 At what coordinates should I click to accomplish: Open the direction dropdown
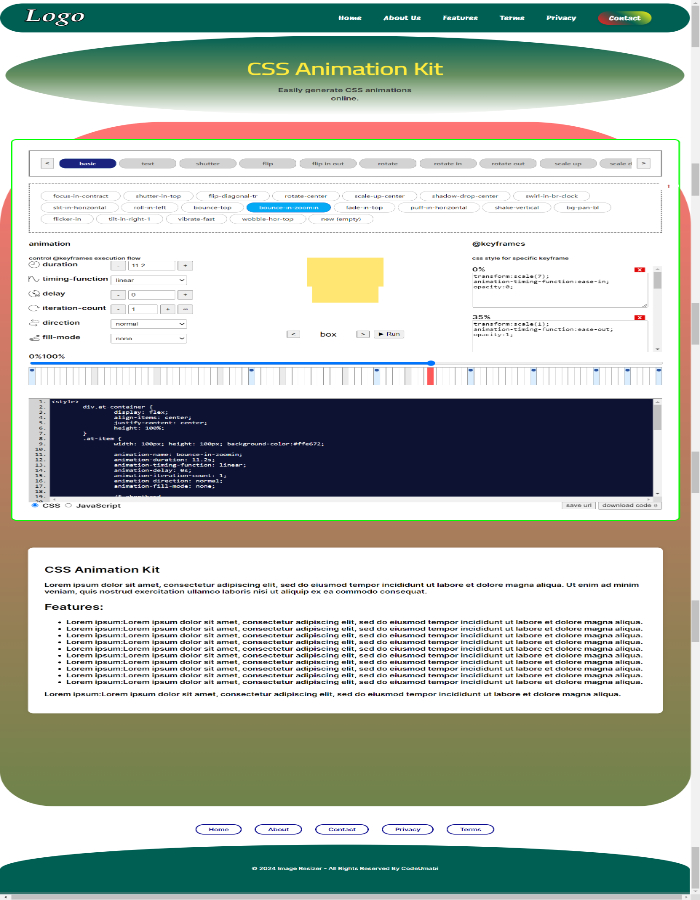click(148, 324)
